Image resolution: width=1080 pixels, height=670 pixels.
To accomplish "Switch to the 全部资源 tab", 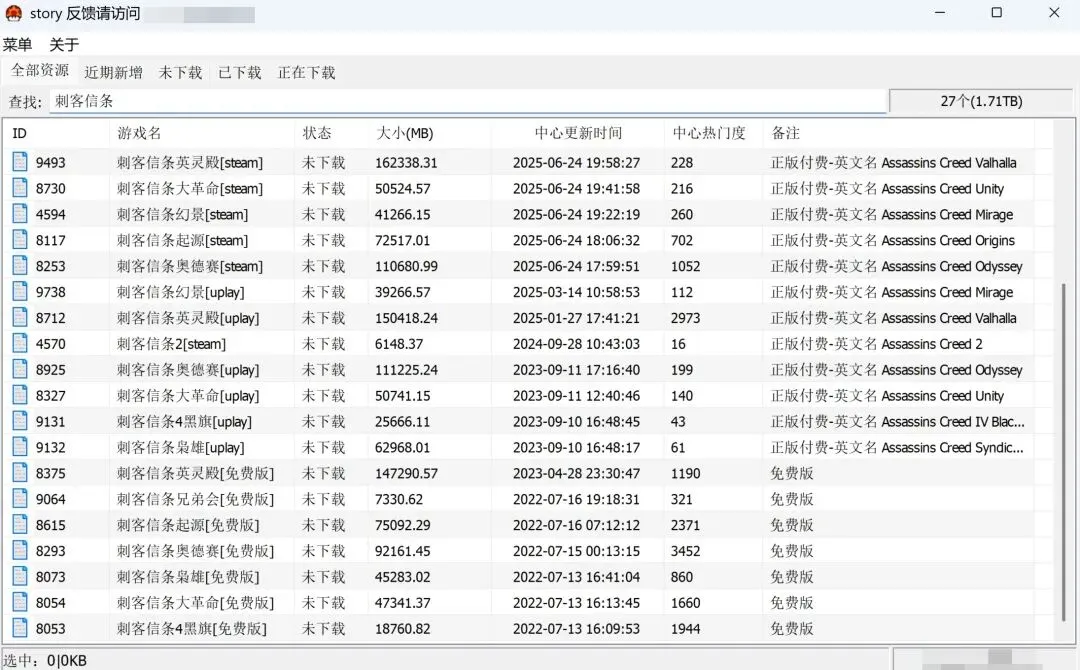I will [40, 71].
